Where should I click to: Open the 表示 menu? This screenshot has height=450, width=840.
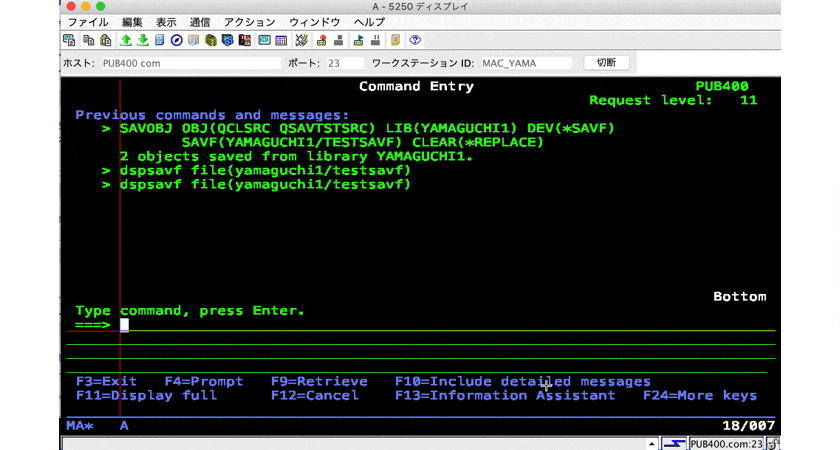coord(166,22)
